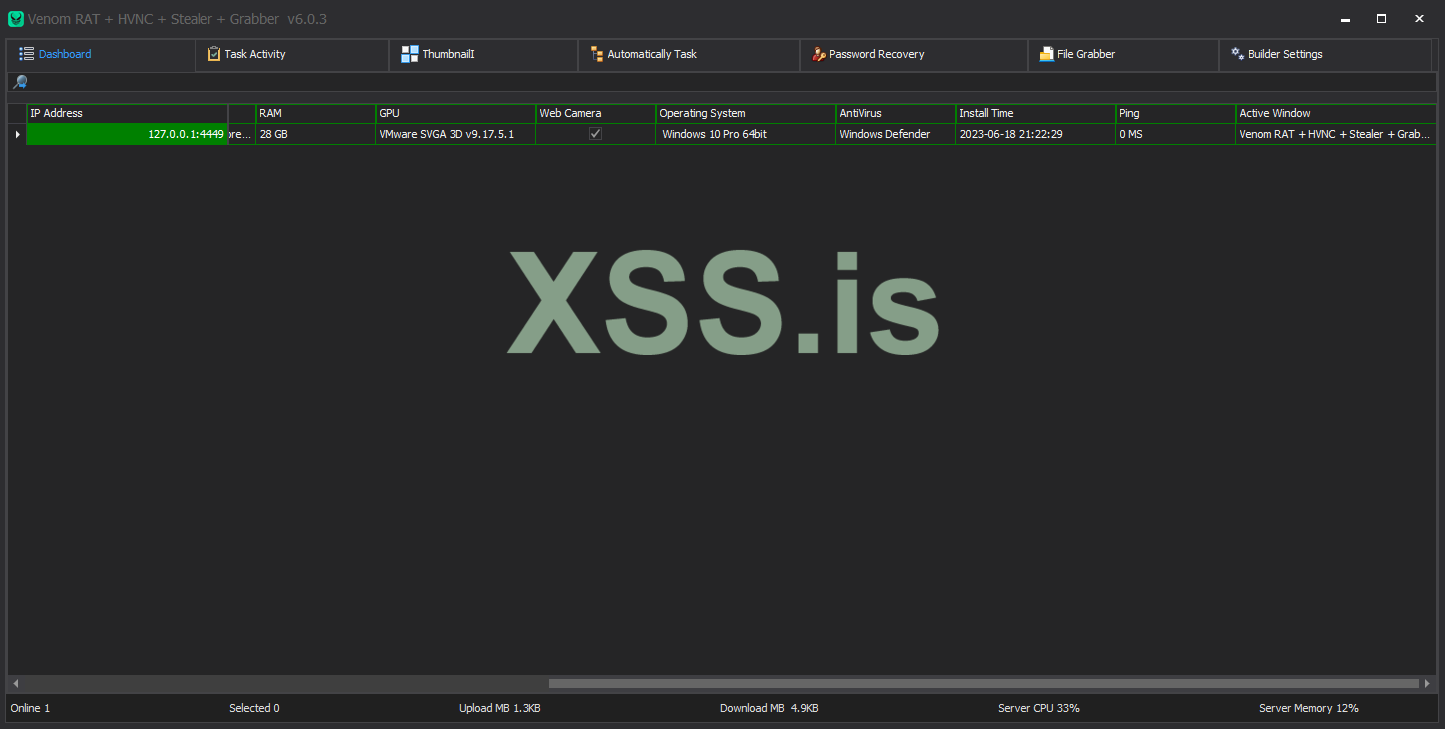Image resolution: width=1445 pixels, height=729 pixels.
Task: Click the Download MB 4.9KB status entry
Action: tap(769, 708)
